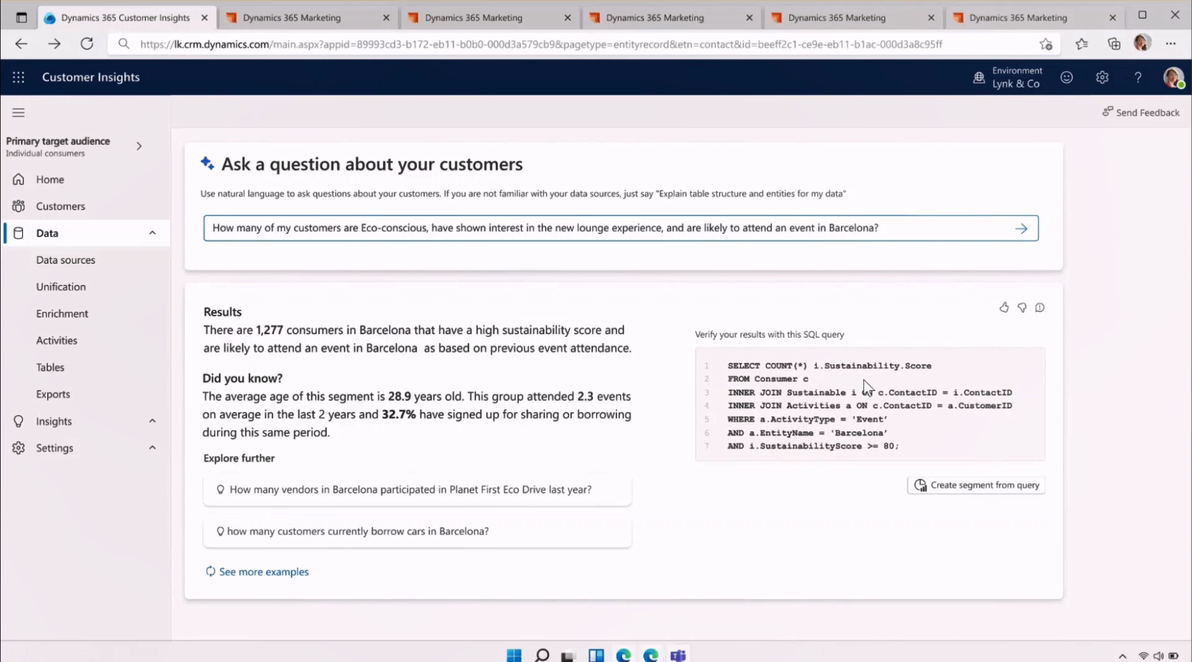Open Unification page
Viewport: 1192px width, 662px height.
pos(61,287)
